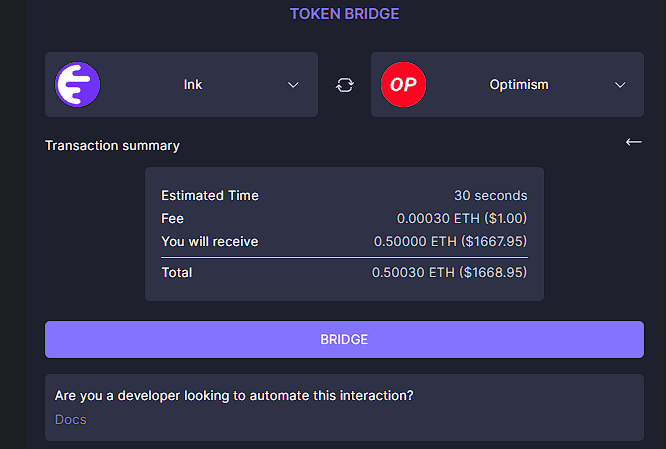666x449 pixels.
Task: Expand the Optimism chain dropdown chevron
Action: click(620, 85)
